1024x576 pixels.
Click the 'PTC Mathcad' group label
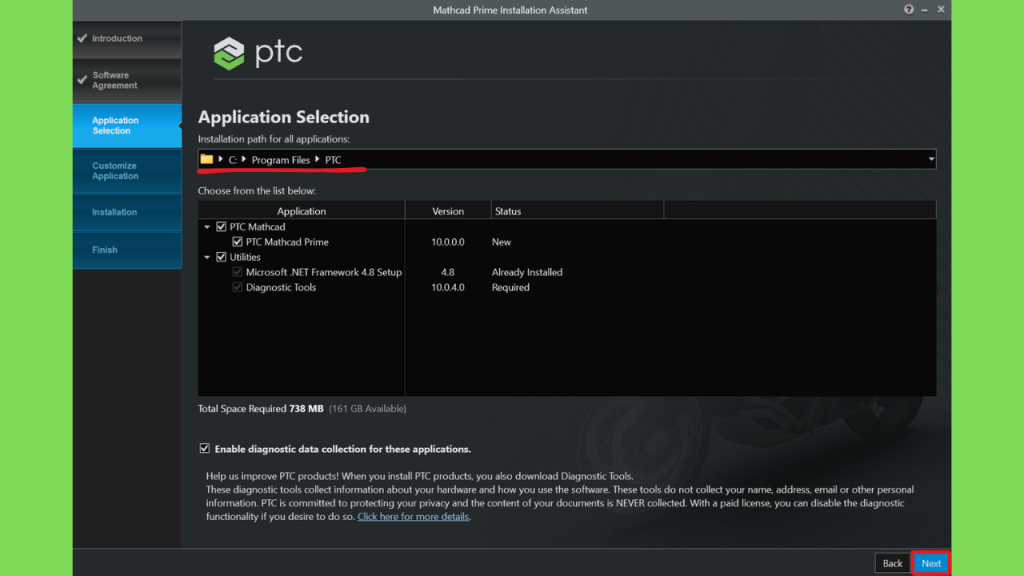(257, 227)
